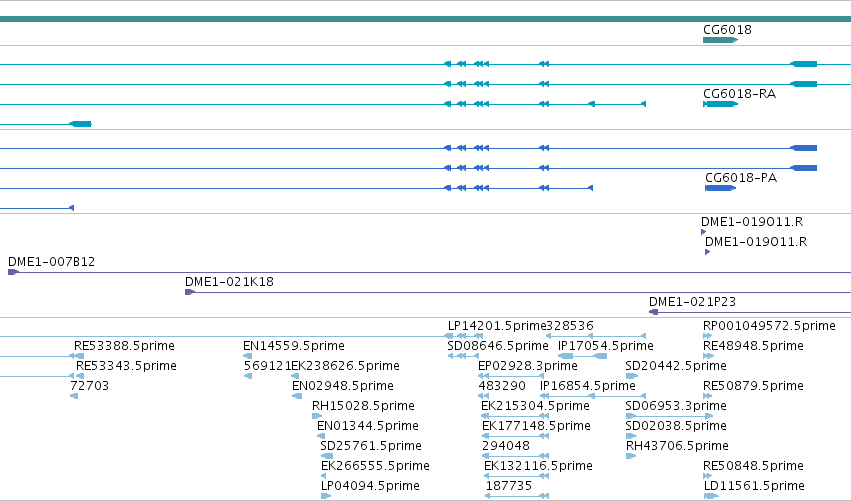Open the EK132116.5prime EST label
This screenshot has height=501, width=851.
click(538, 466)
